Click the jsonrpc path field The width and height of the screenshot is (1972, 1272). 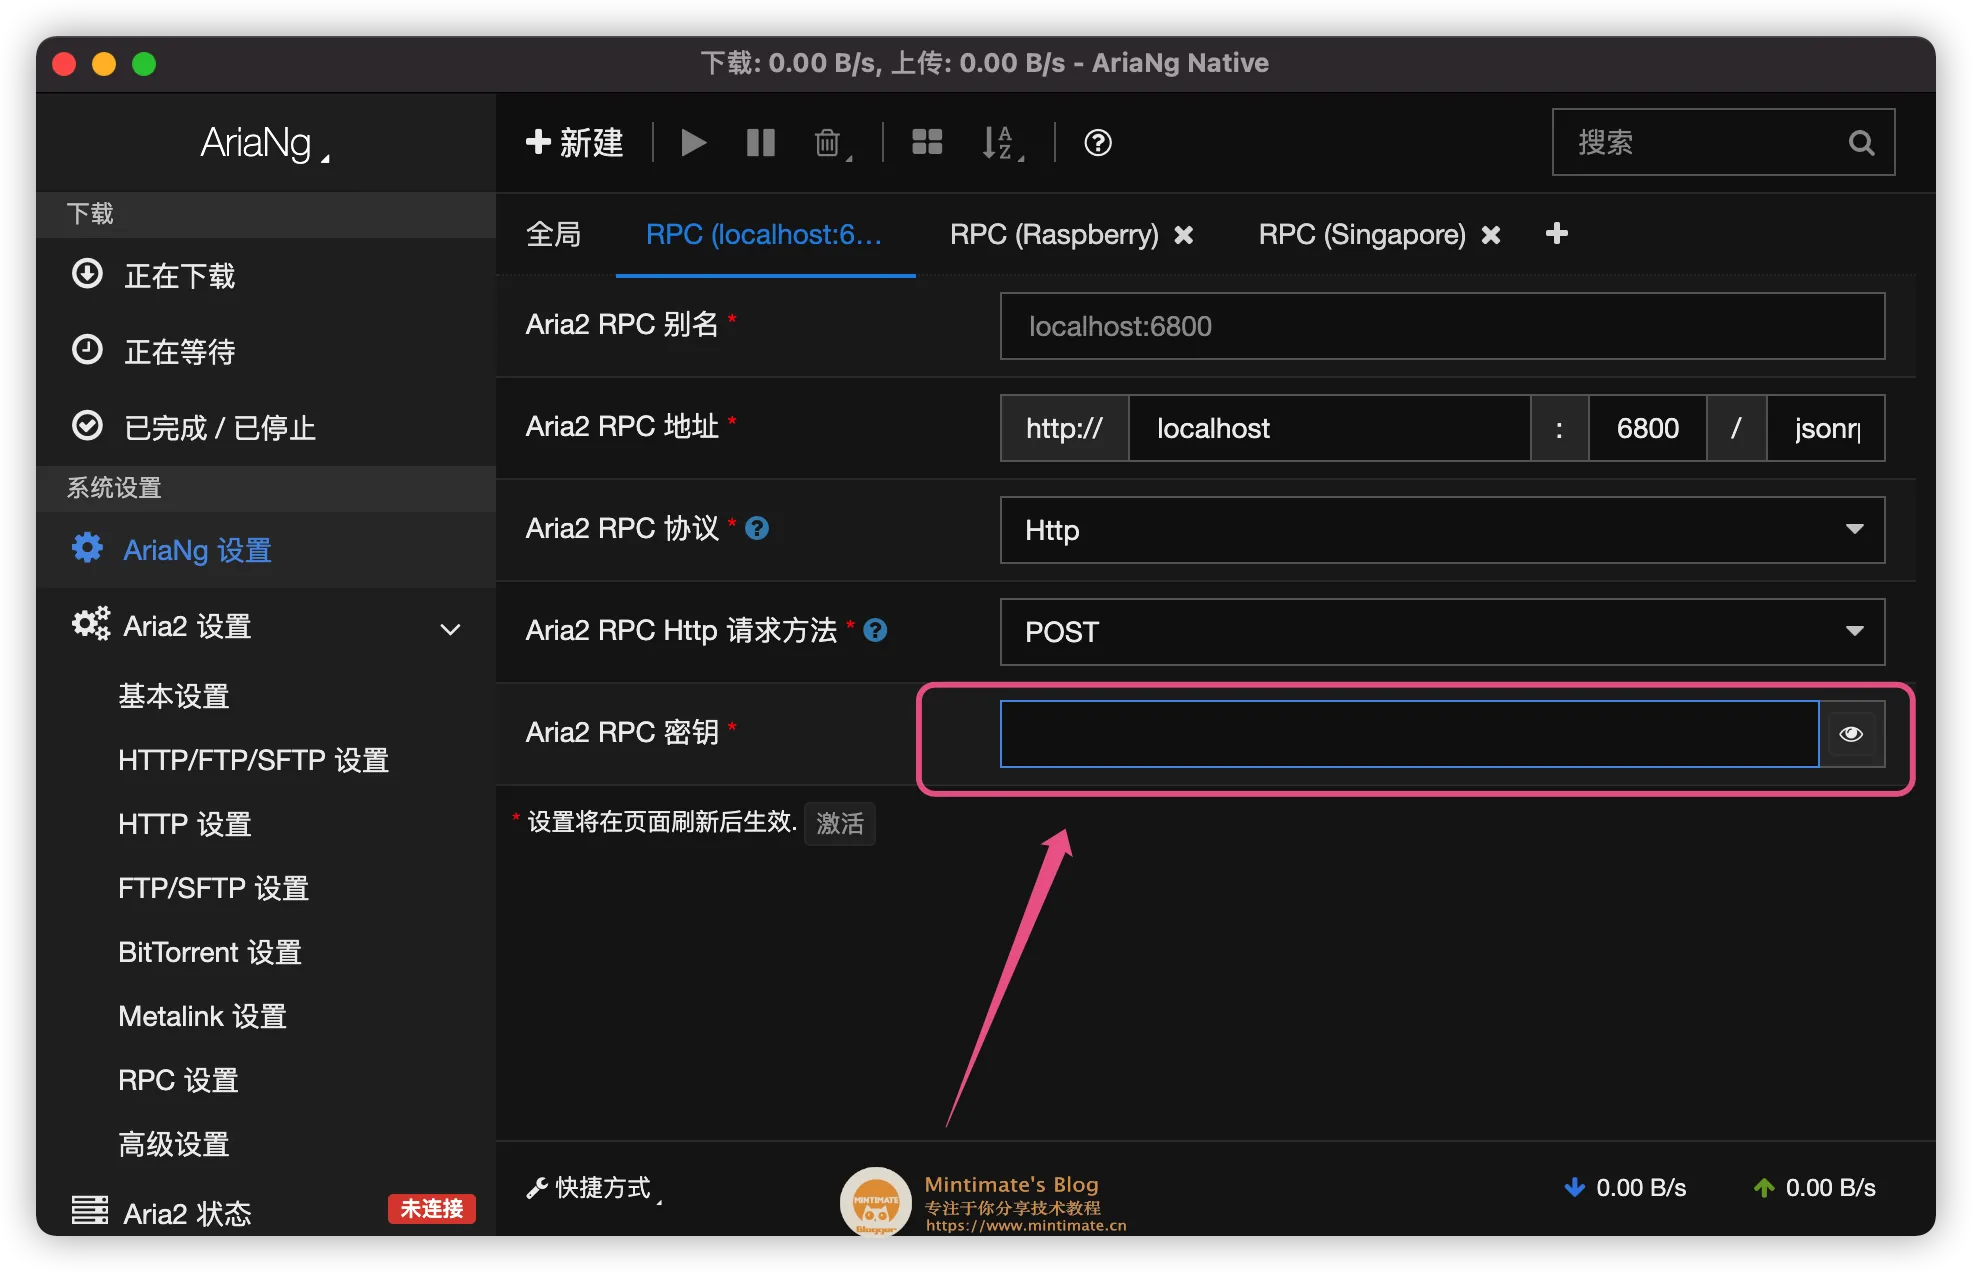1826,428
